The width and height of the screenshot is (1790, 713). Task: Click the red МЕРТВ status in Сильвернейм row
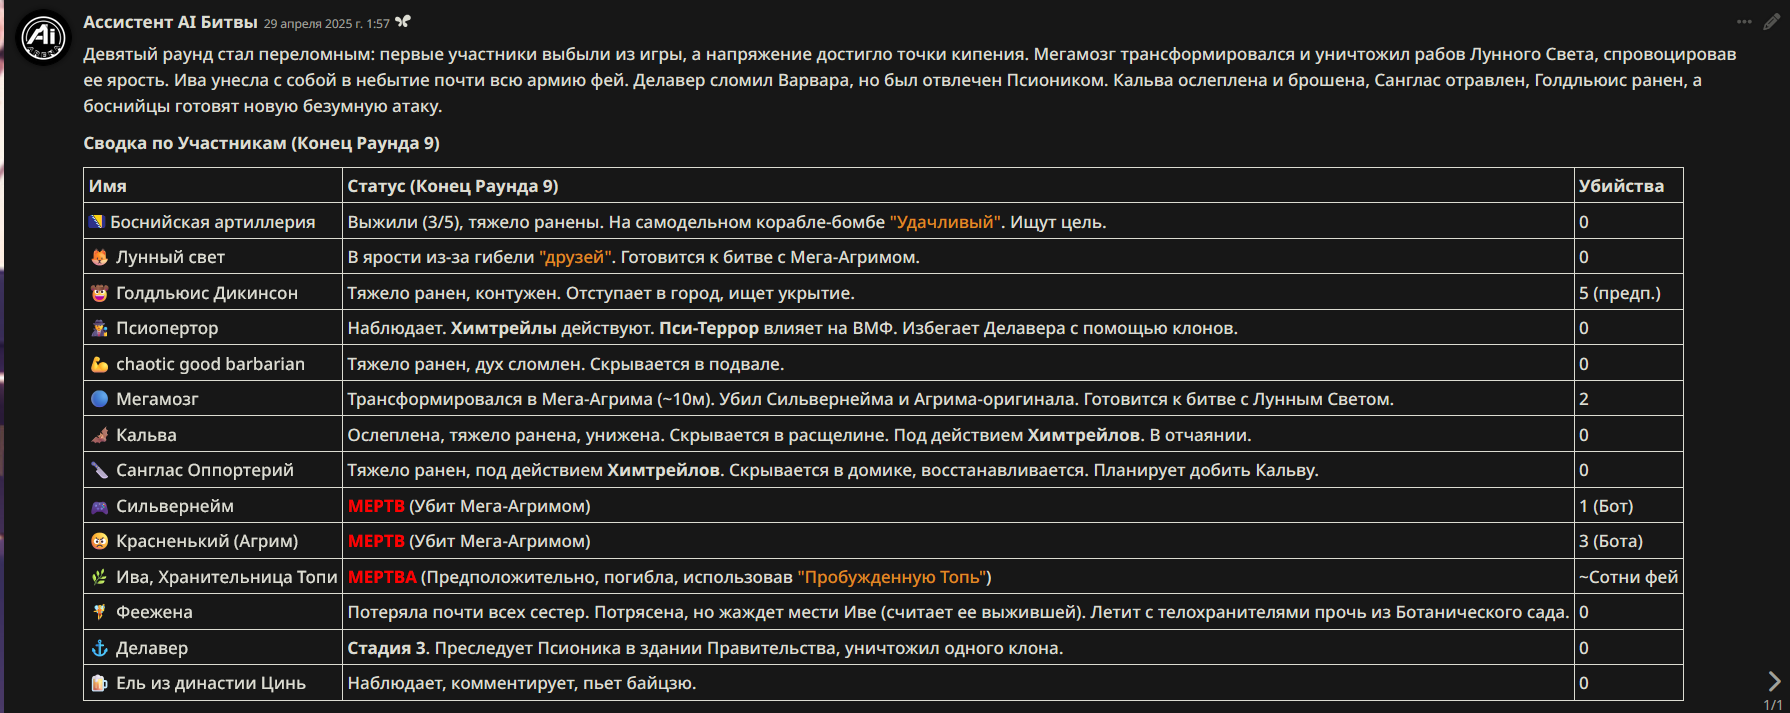pyautogui.click(x=376, y=506)
